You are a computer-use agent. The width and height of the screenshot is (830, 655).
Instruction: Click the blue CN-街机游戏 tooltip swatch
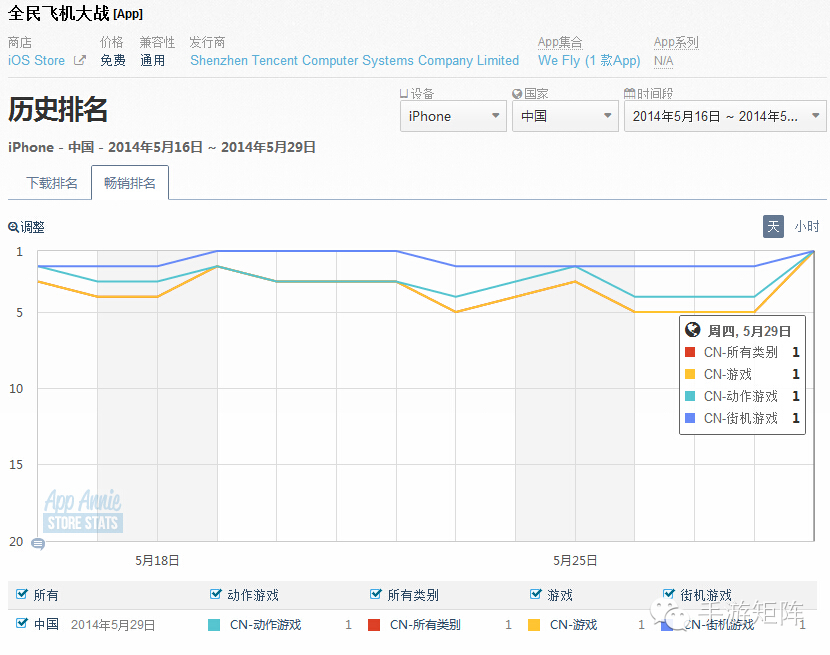[690, 418]
